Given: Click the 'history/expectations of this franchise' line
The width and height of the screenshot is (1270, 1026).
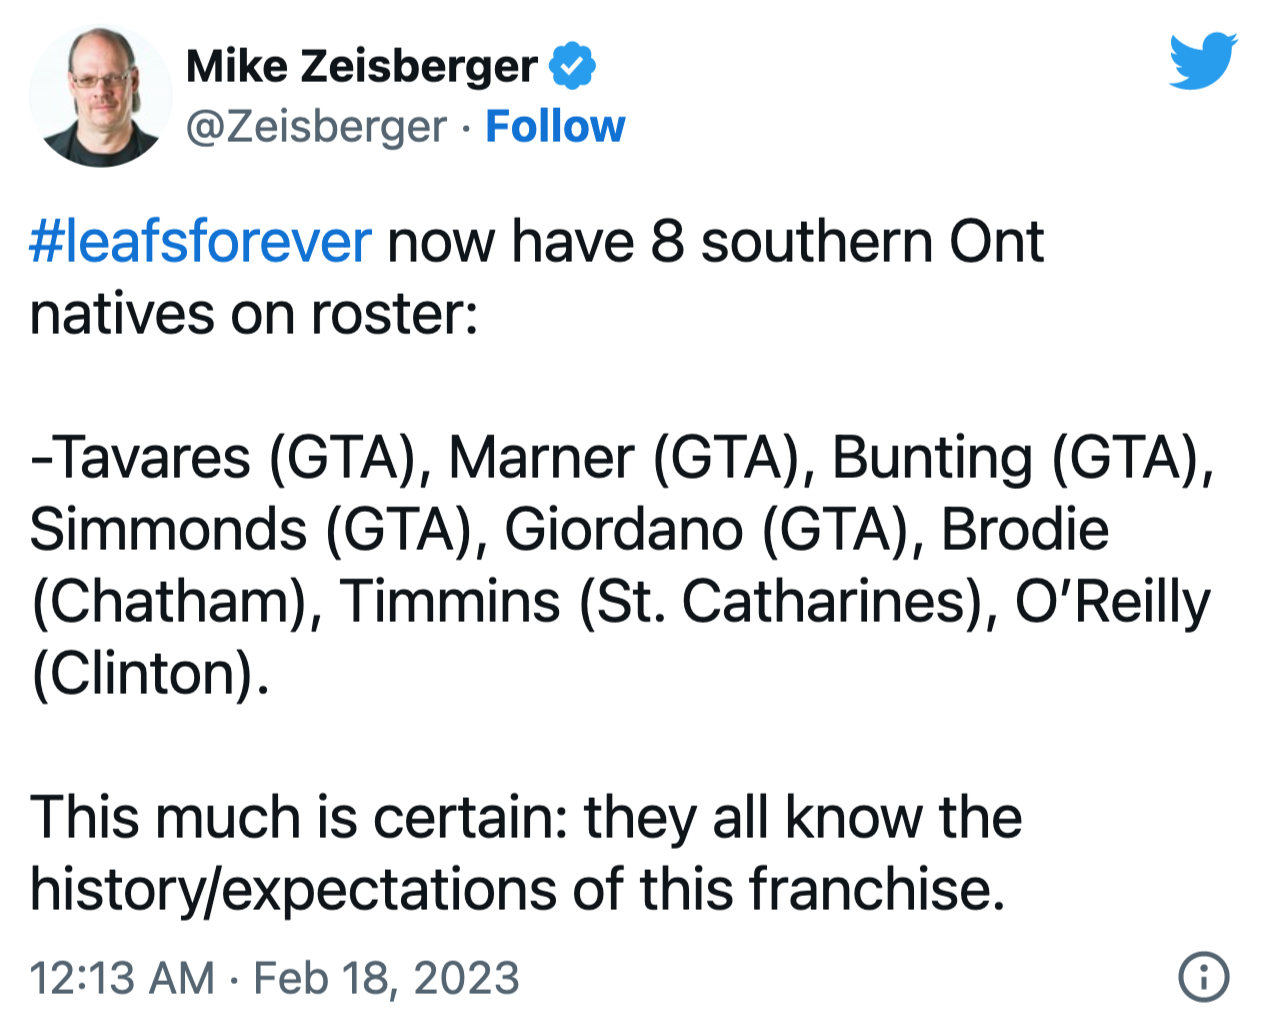Looking at the screenshot, I should (517, 890).
